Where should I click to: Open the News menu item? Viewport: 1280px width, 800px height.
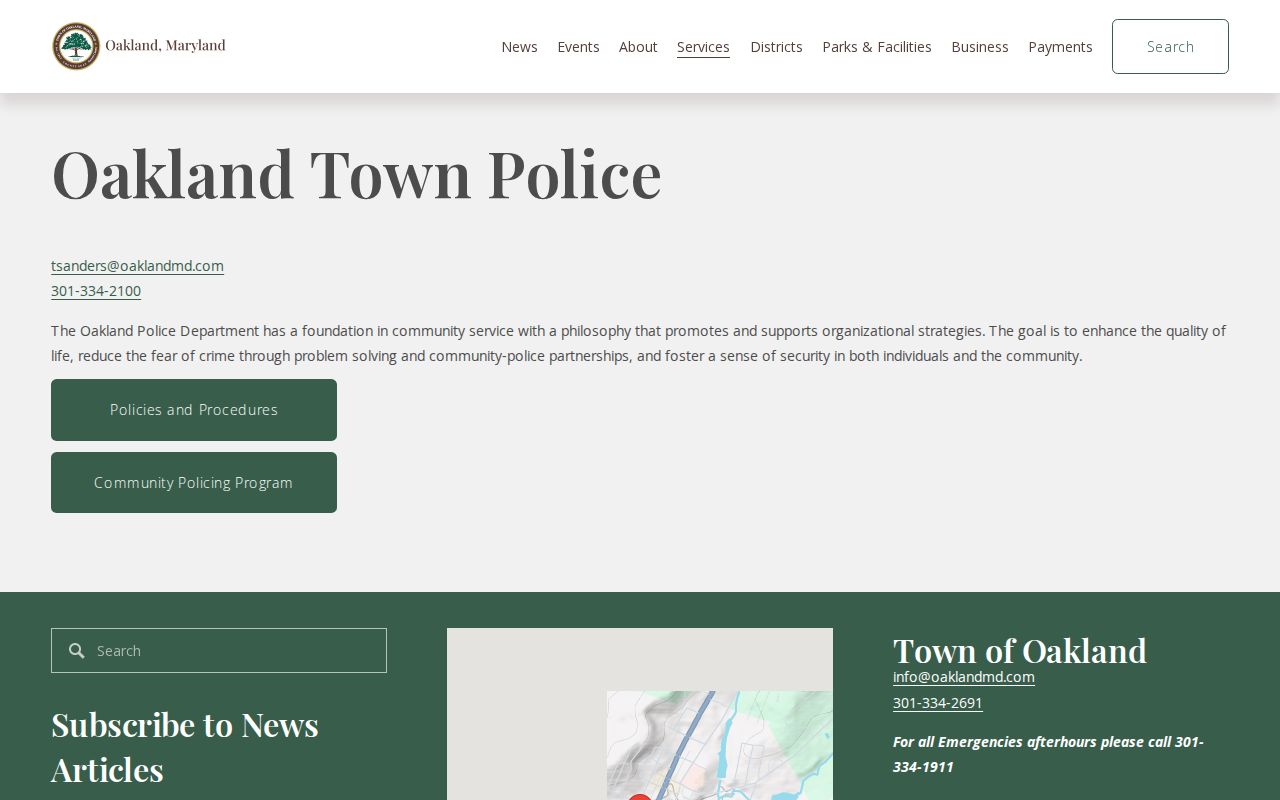(519, 47)
